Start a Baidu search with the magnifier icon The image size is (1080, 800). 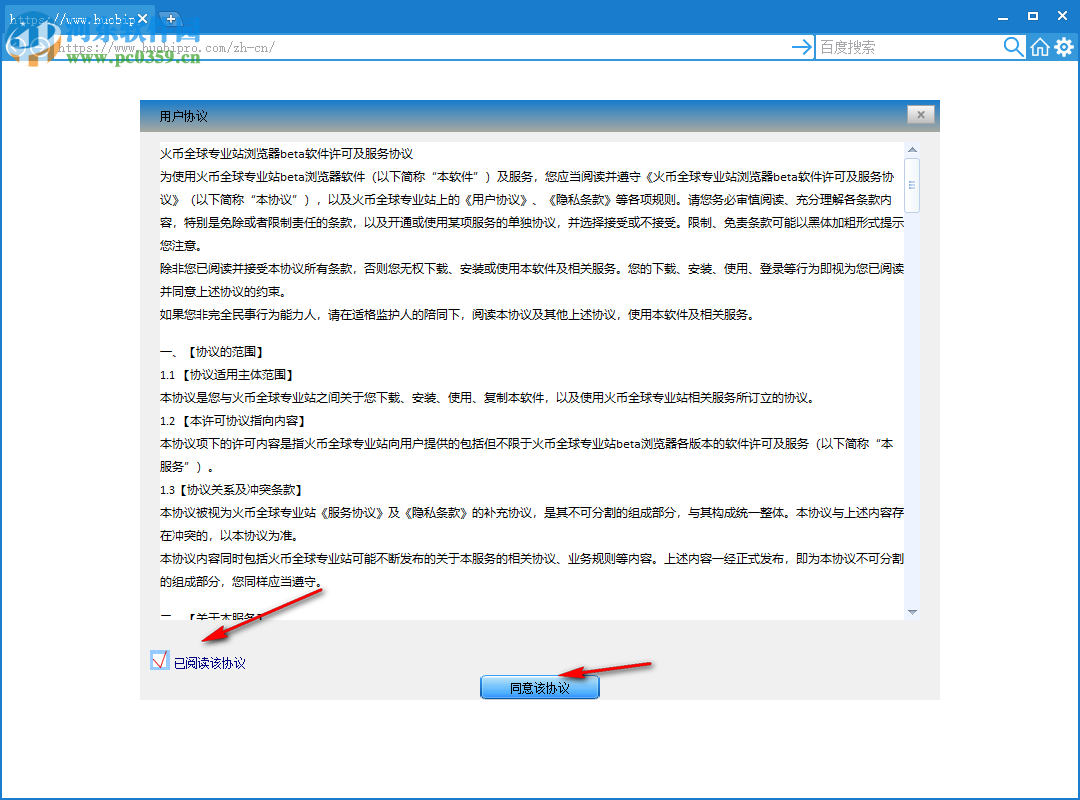click(x=1012, y=46)
